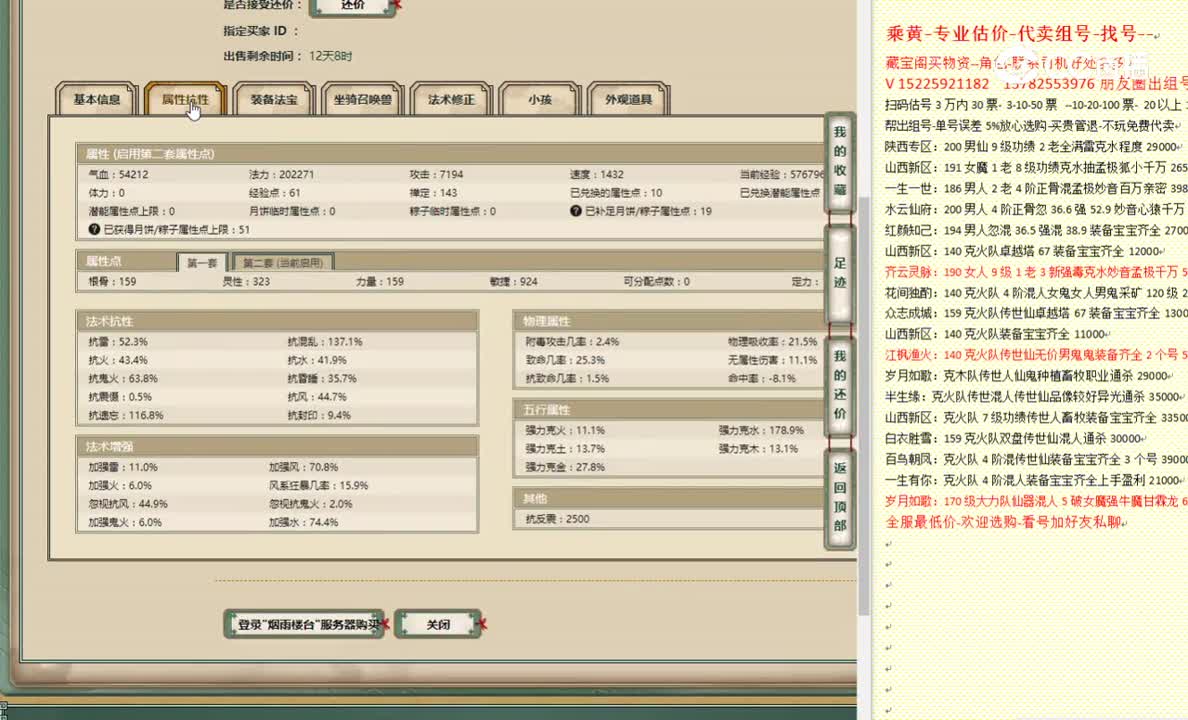Click the 物理吸收率 : 21.5% entry
Image resolution: width=1188 pixels, height=720 pixels.
point(772,342)
